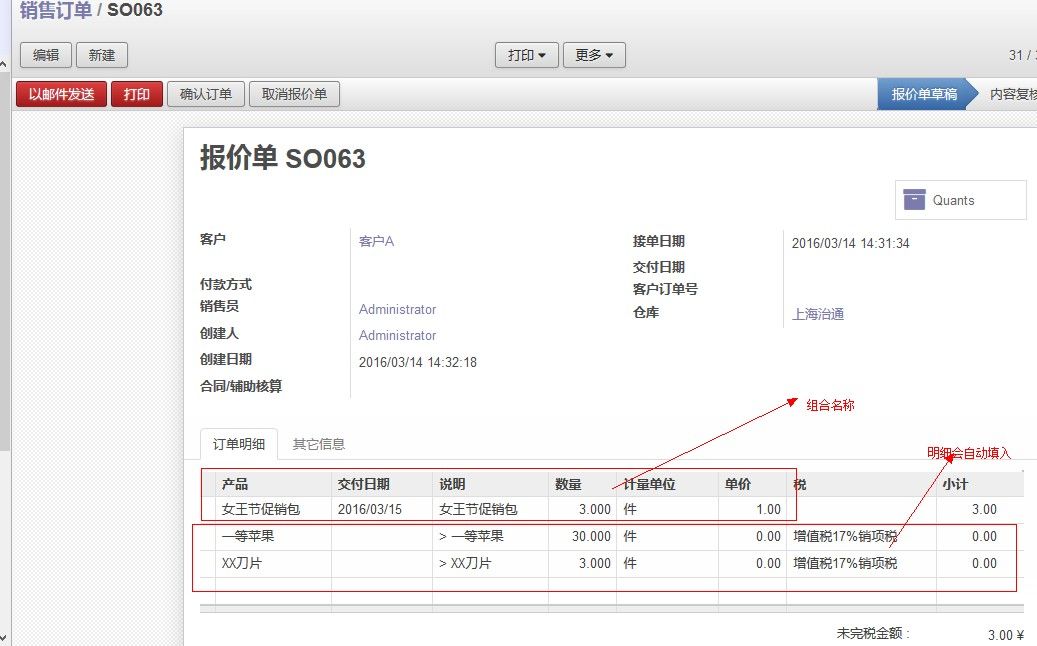This screenshot has height=646, width=1037.
Task: Select the 一等苹果 product cell
Action: (273, 536)
